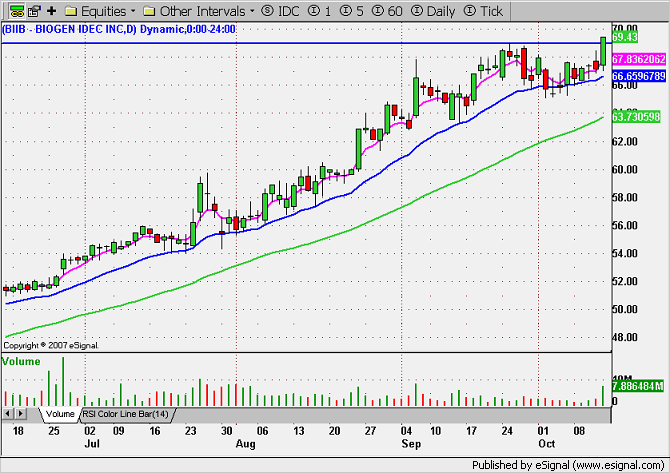Switch to 5-minute interval
This screenshot has height=473, width=670.
pos(352,11)
